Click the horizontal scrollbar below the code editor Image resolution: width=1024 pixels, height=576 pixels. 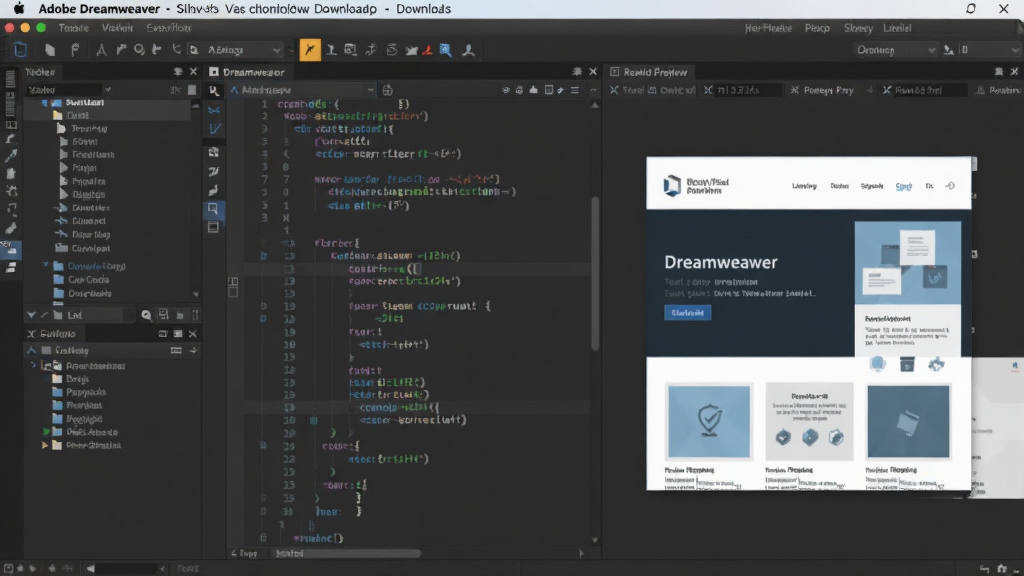coord(345,553)
